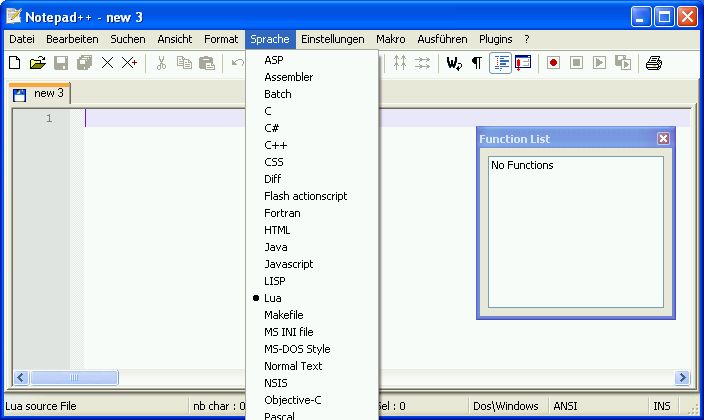The width and height of the screenshot is (704, 420).
Task: Click the Cut scissors icon
Action: pyautogui.click(x=161, y=63)
